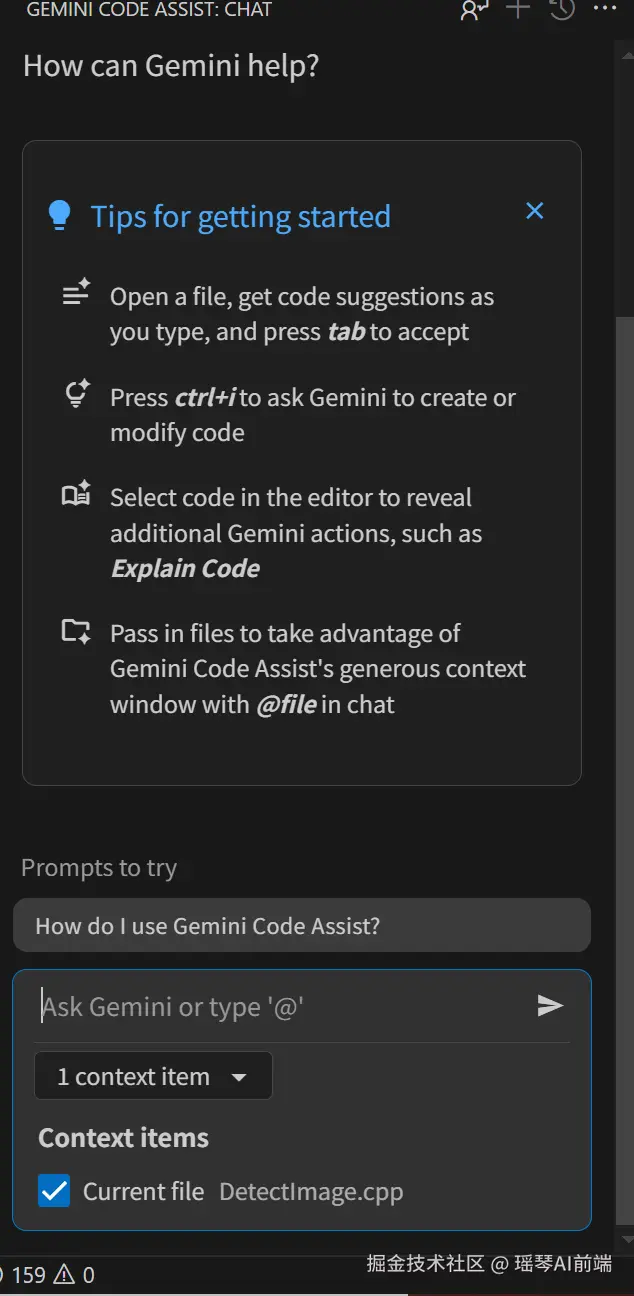This screenshot has width=634, height=1296.
Task: Open the more actions ellipsis menu
Action: tap(605, 9)
